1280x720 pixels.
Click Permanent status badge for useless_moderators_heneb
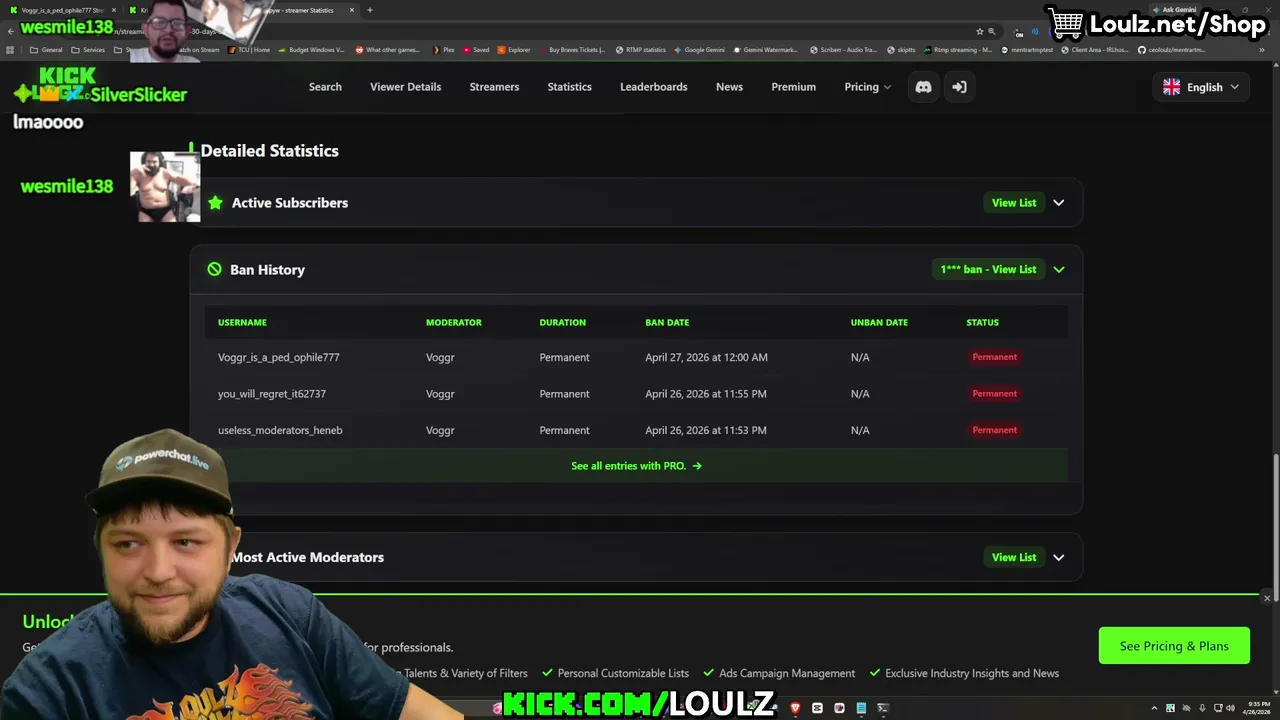(995, 430)
